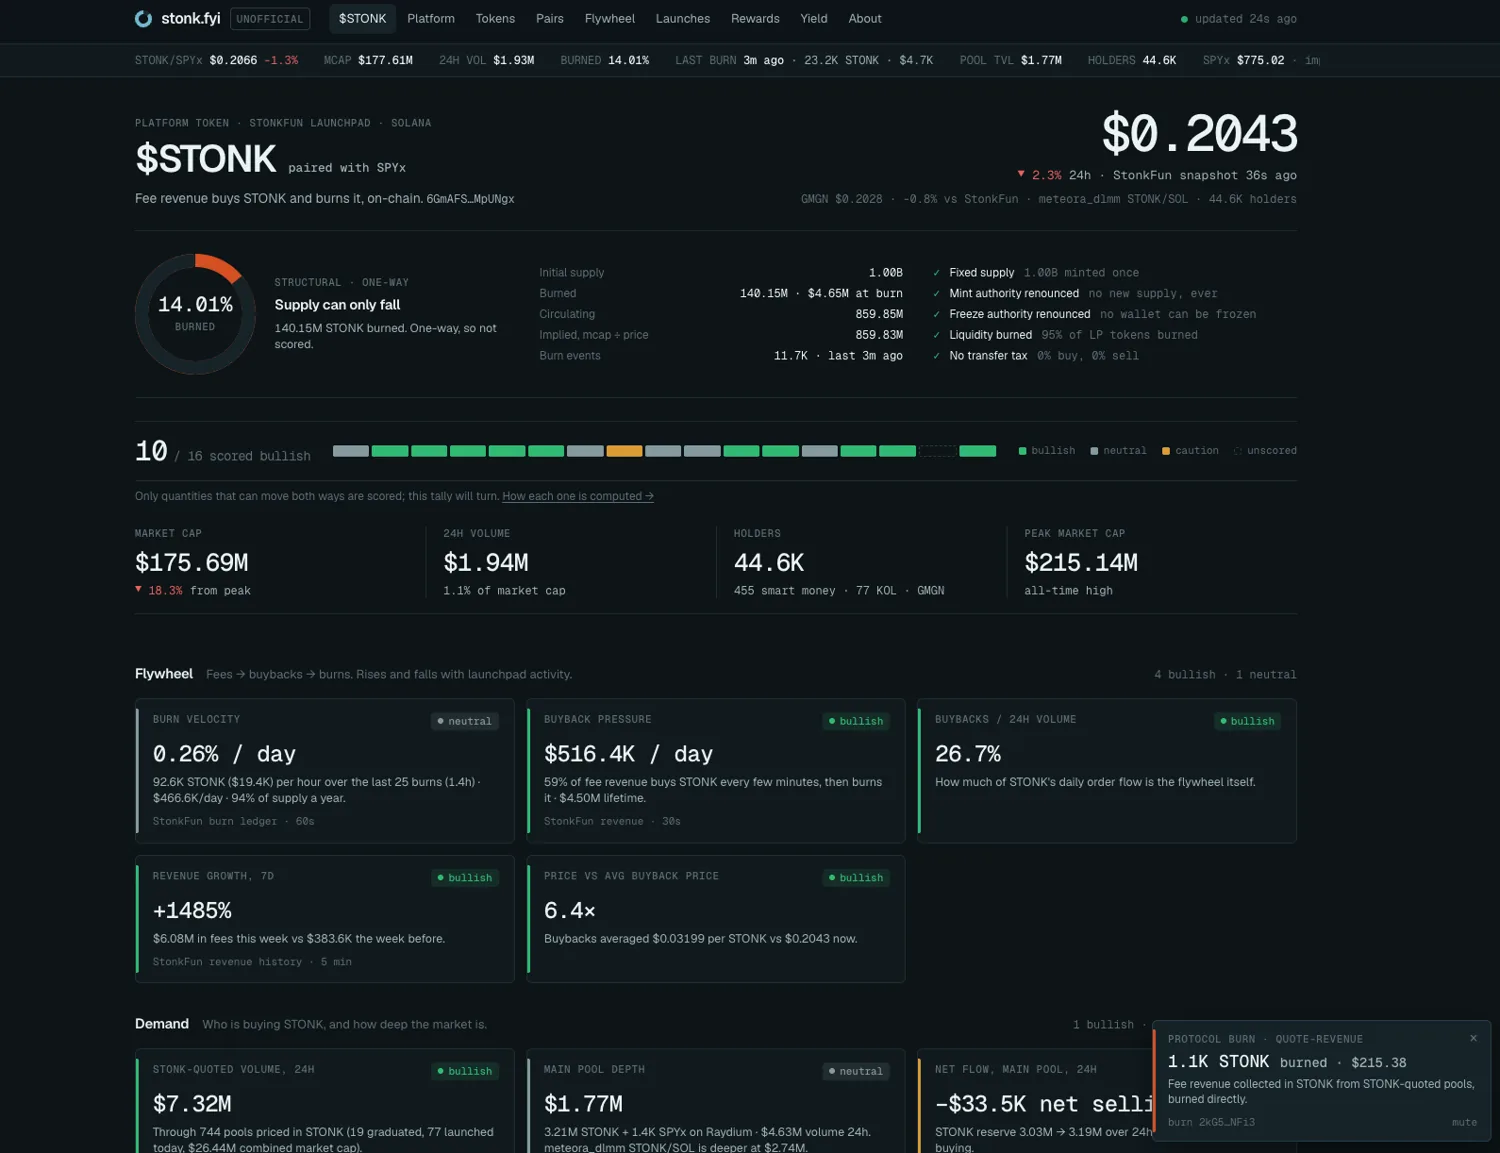Click the 24H VOL $1.93M ticker entry
The width and height of the screenshot is (1500, 1153).
coord(487,60)
